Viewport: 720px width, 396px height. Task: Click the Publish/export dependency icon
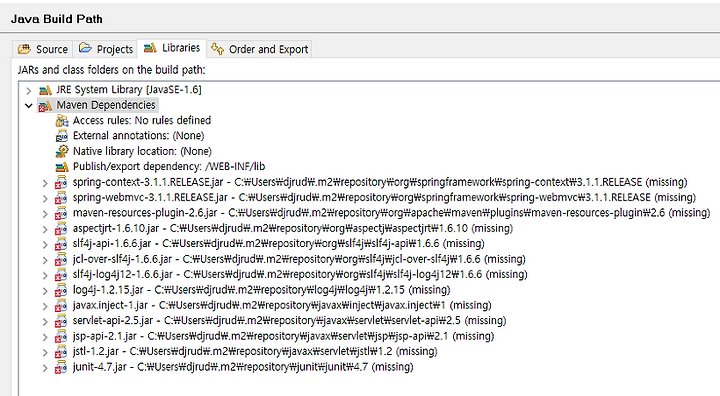(62, 167)
